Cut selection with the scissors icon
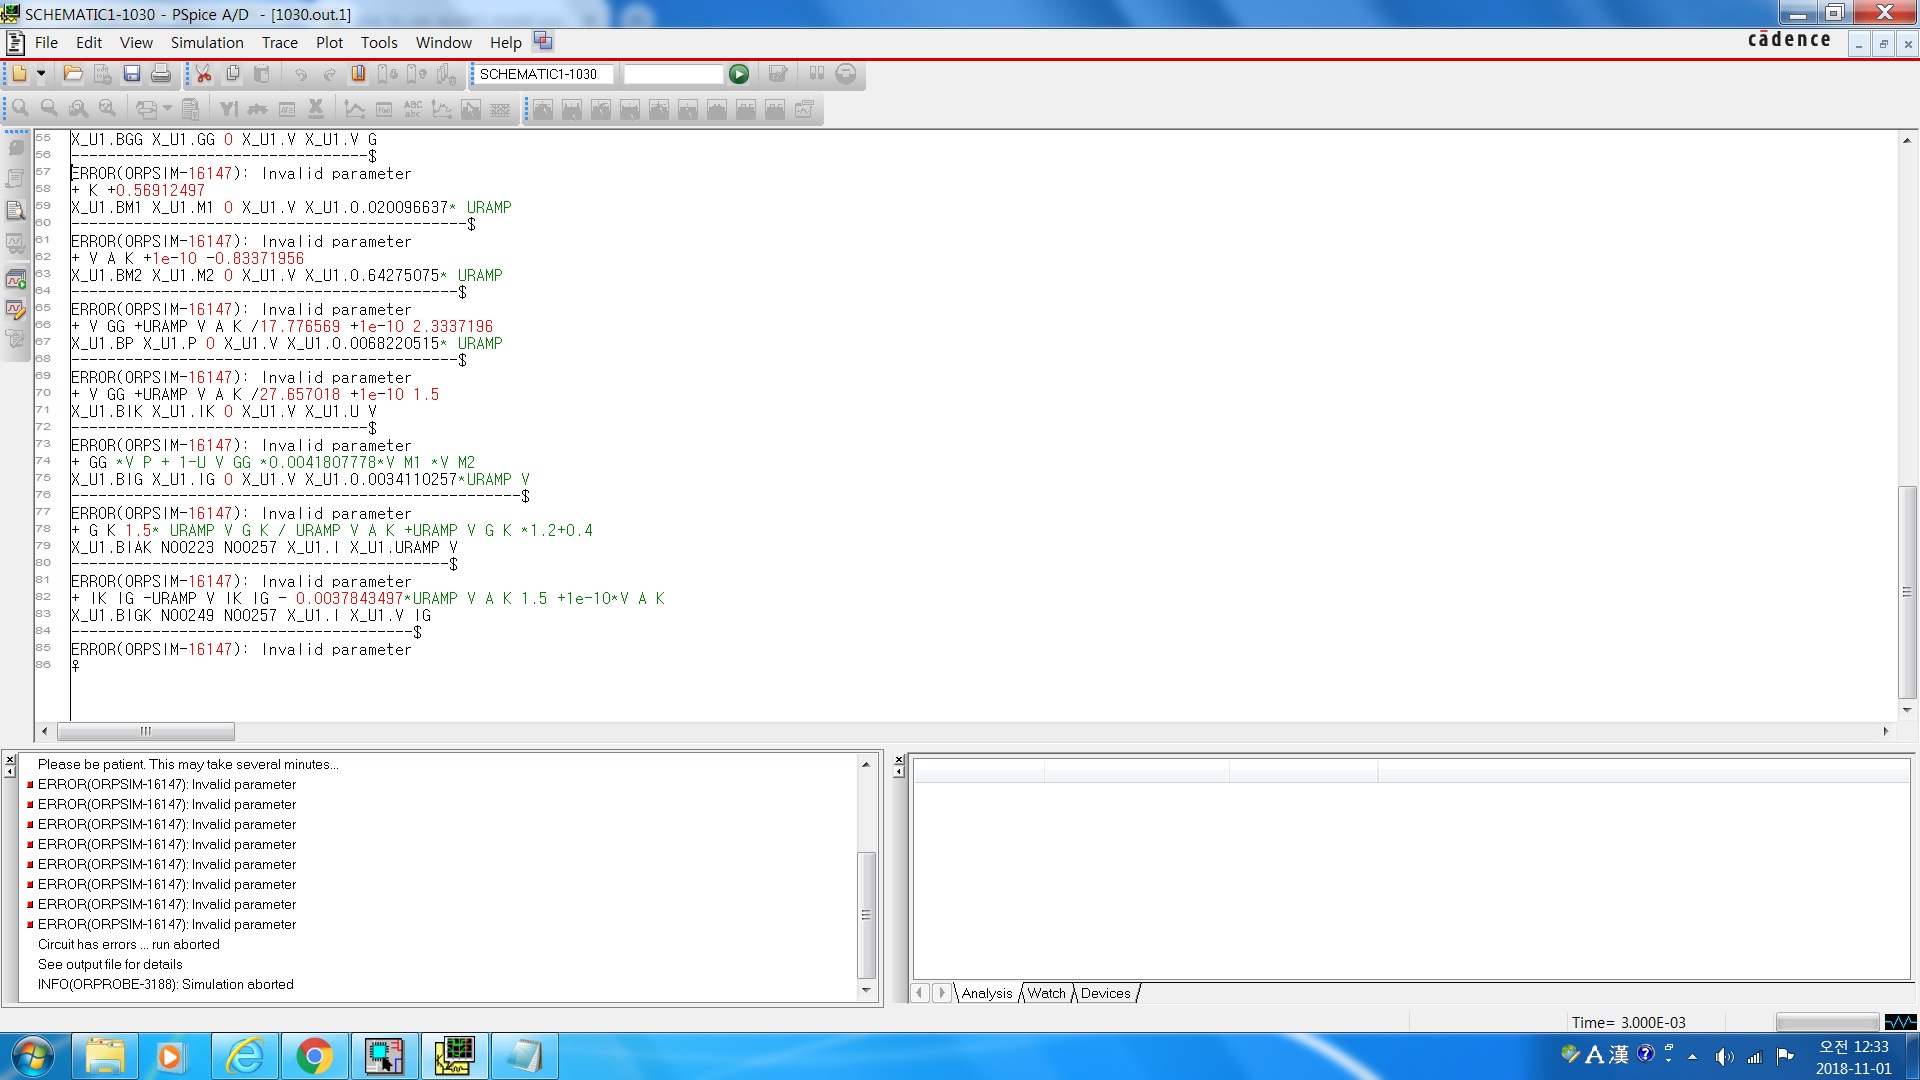1920x1080 pixels. [x=204, y=74]
